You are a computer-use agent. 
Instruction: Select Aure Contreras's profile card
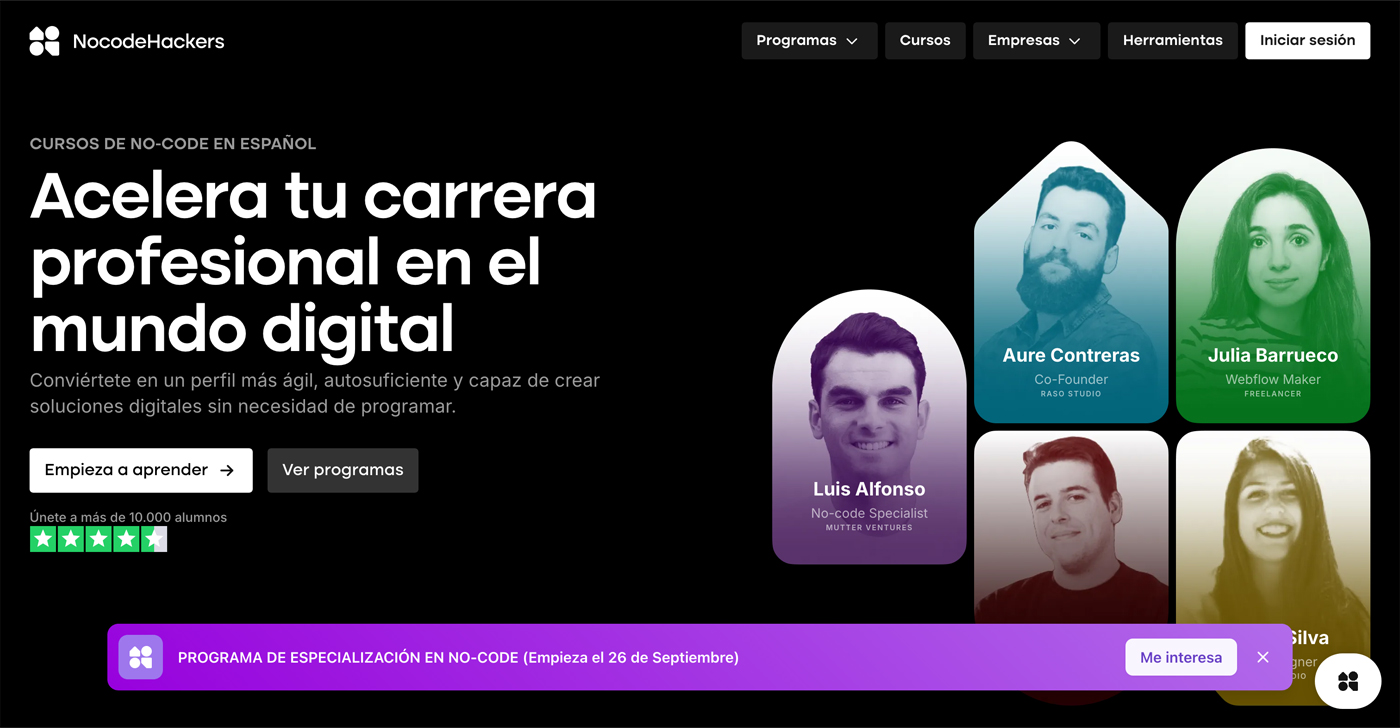[x=1071, y=282]
